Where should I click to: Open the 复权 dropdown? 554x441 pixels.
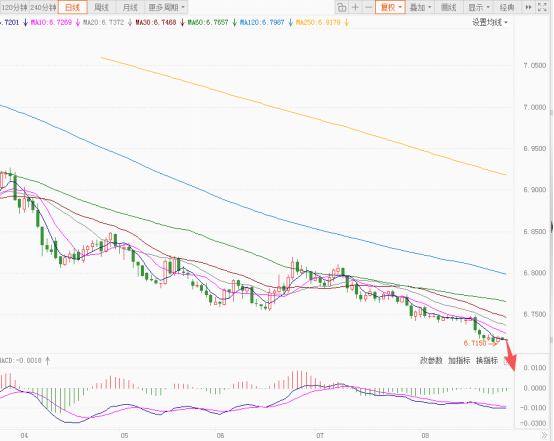click(390, 7)
